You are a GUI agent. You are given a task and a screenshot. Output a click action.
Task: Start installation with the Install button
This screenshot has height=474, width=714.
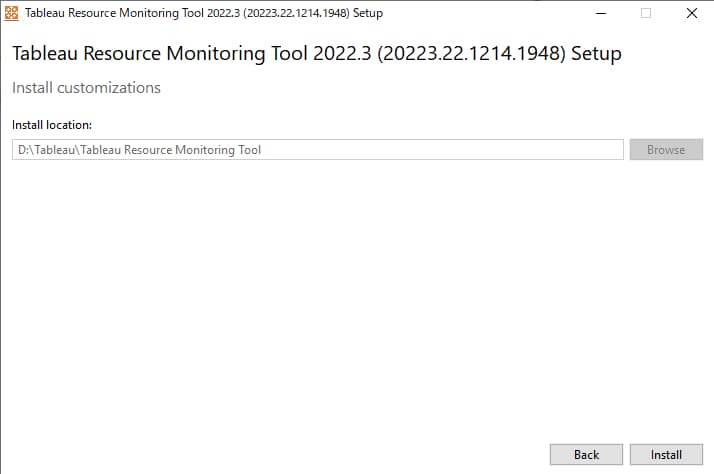pos(666,454)
